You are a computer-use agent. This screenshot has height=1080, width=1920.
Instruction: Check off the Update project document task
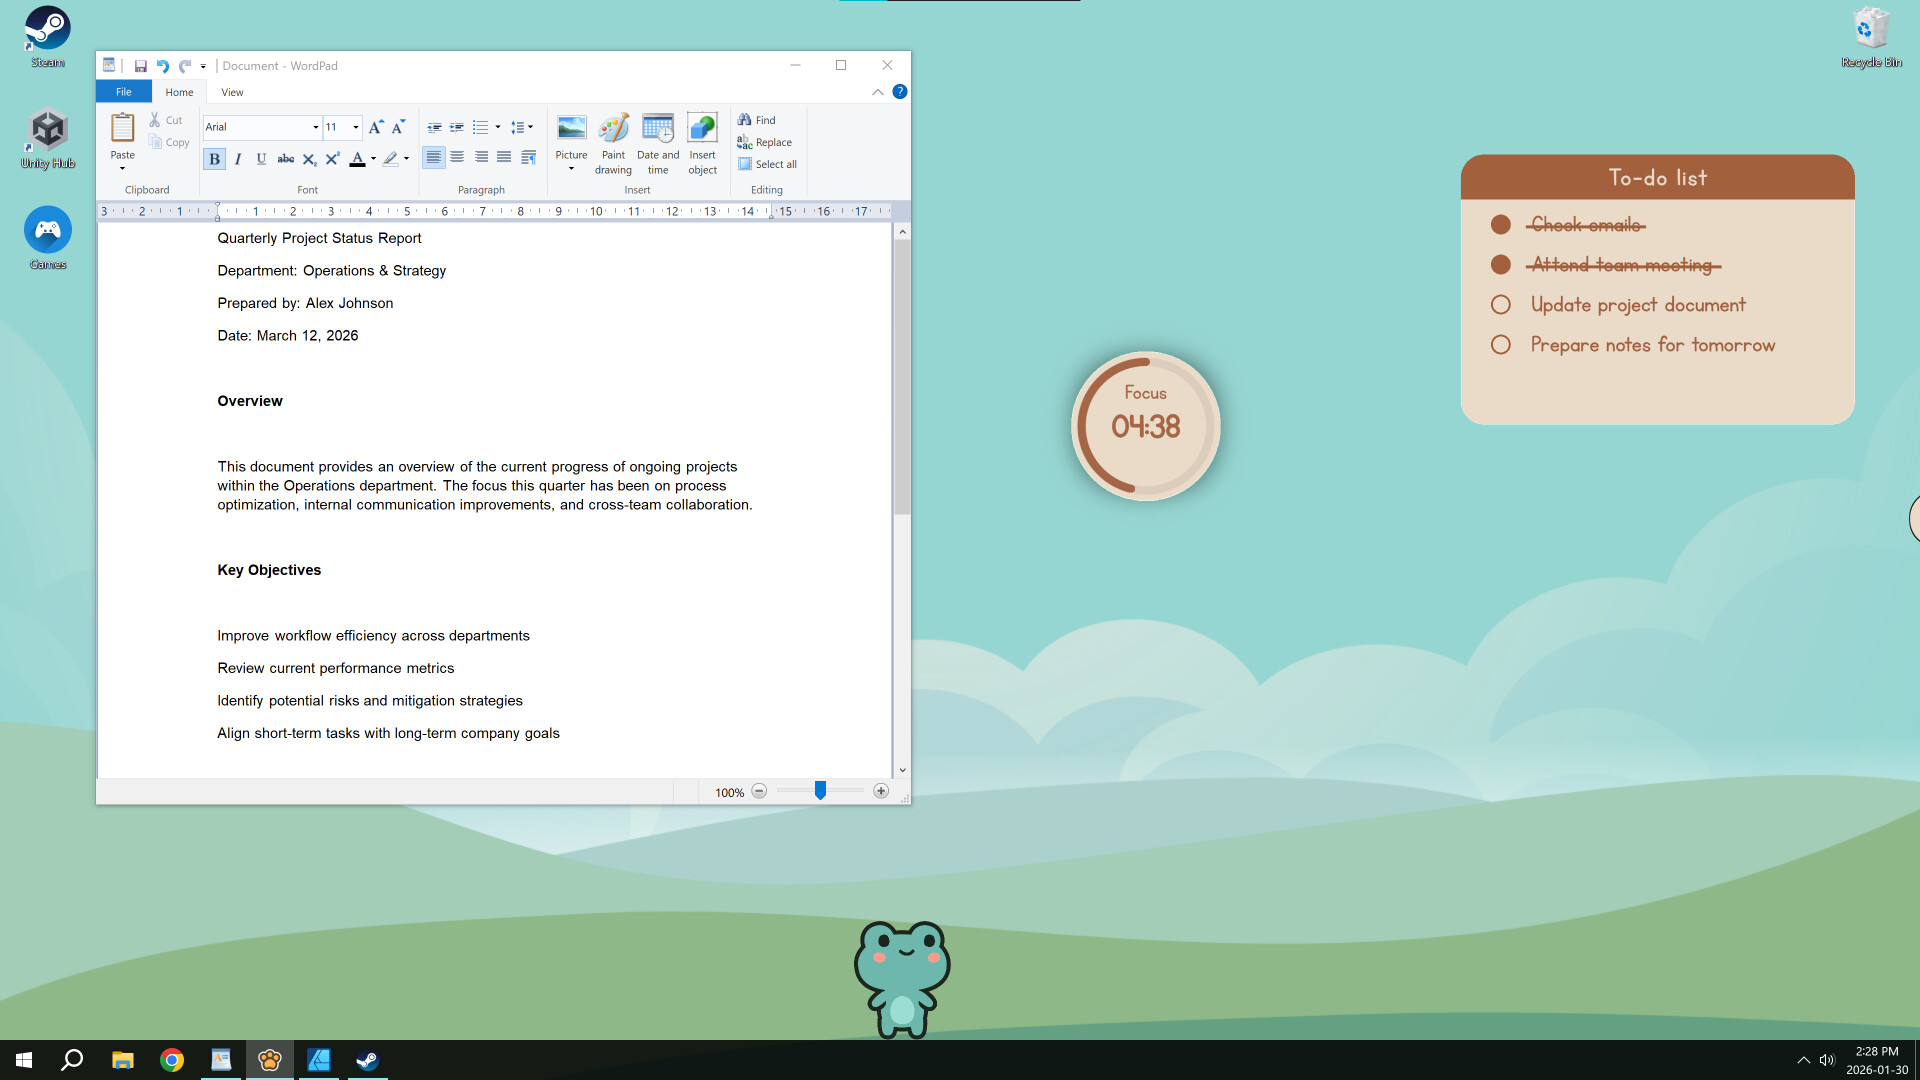tap(1500, 304)
